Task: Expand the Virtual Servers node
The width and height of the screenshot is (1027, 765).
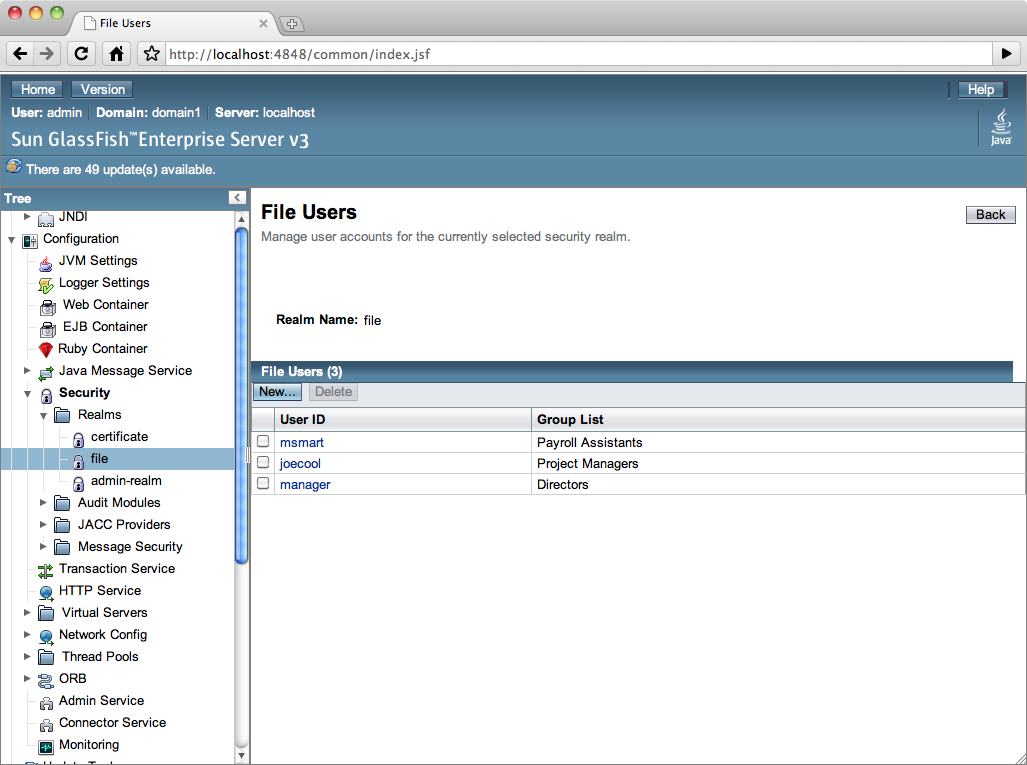Action: click(27, 612)
